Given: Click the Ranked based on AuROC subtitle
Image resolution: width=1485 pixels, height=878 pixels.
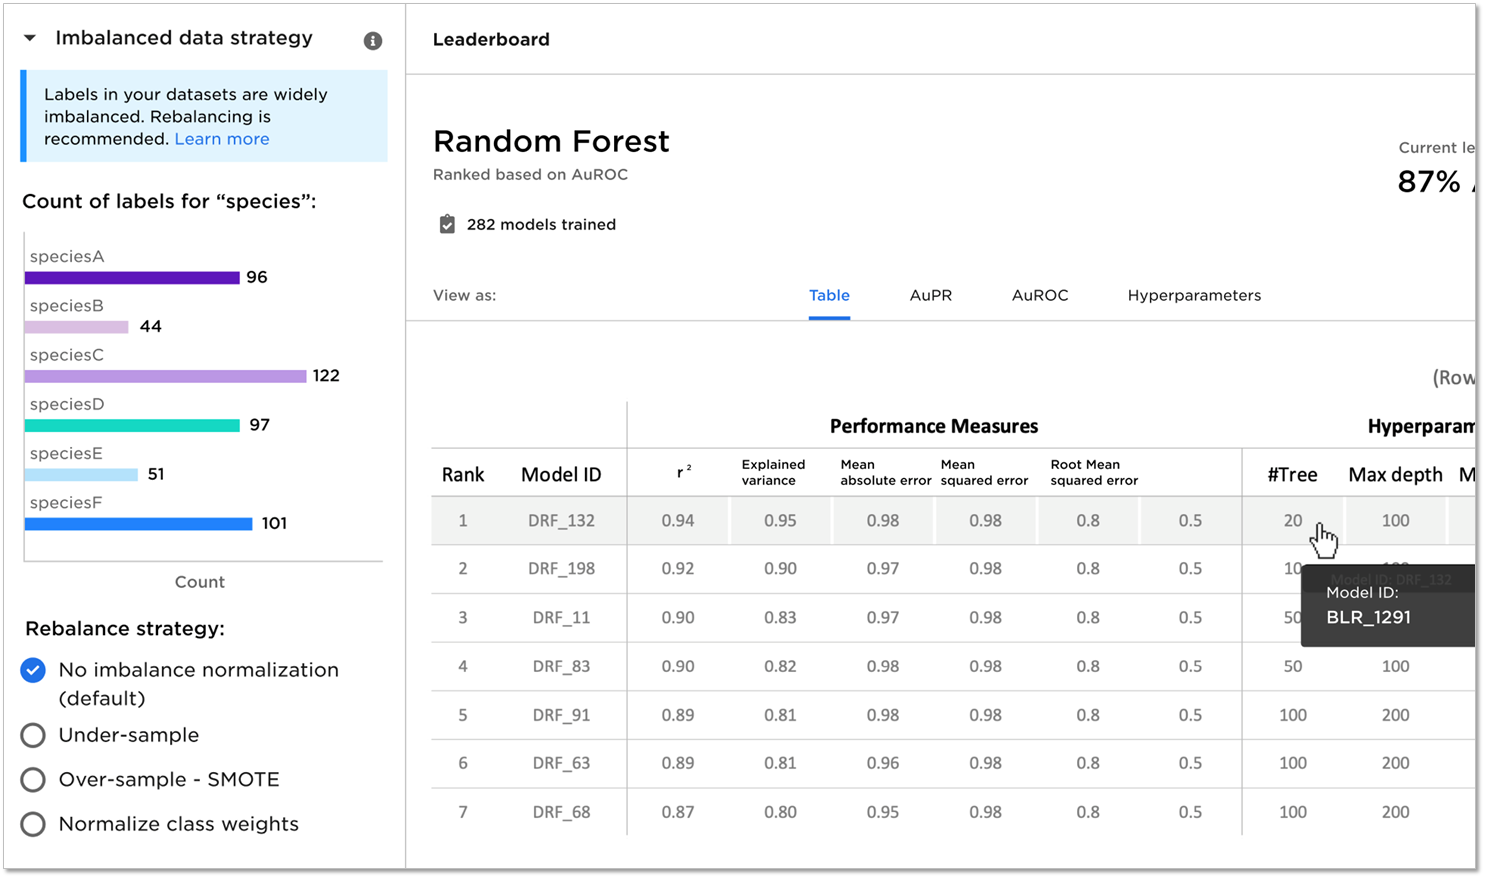Looking at the screenshot, I should click(x=530, y=175).
